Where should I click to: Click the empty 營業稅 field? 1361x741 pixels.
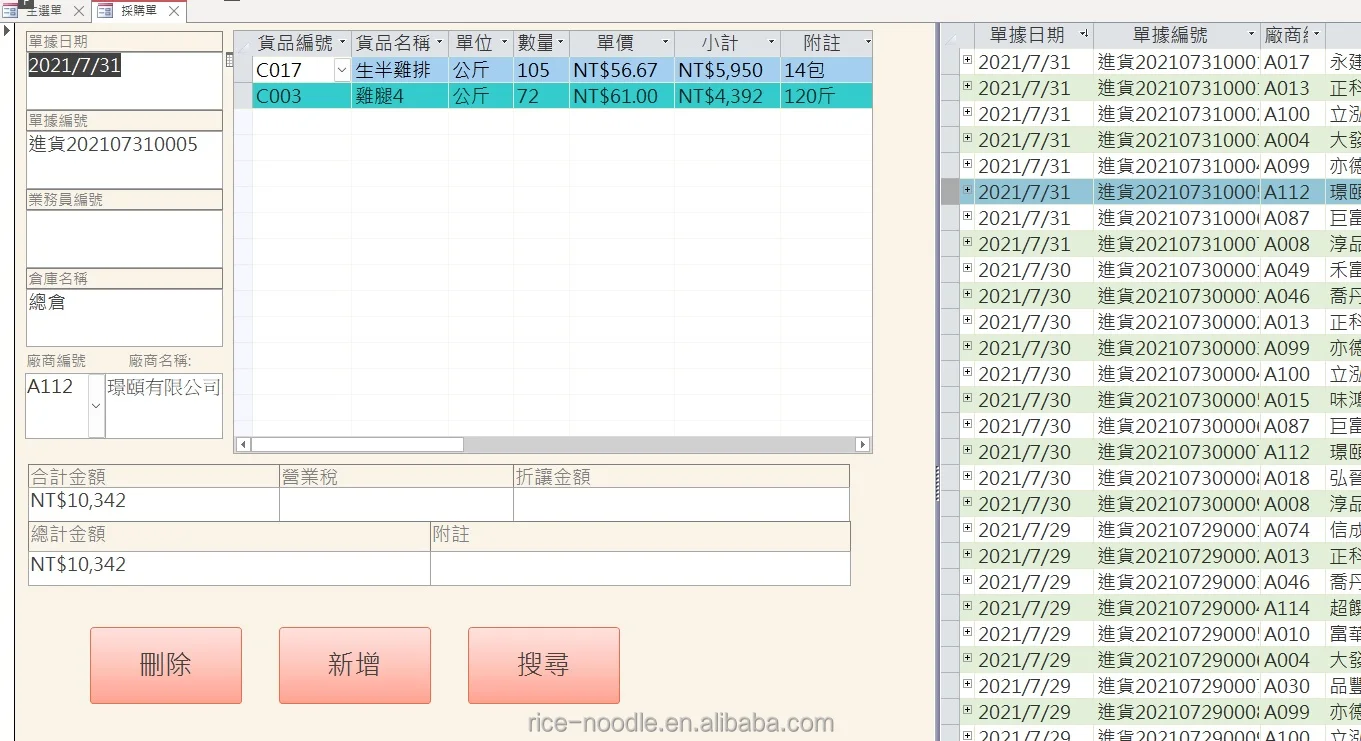click(x=396, y=504)
